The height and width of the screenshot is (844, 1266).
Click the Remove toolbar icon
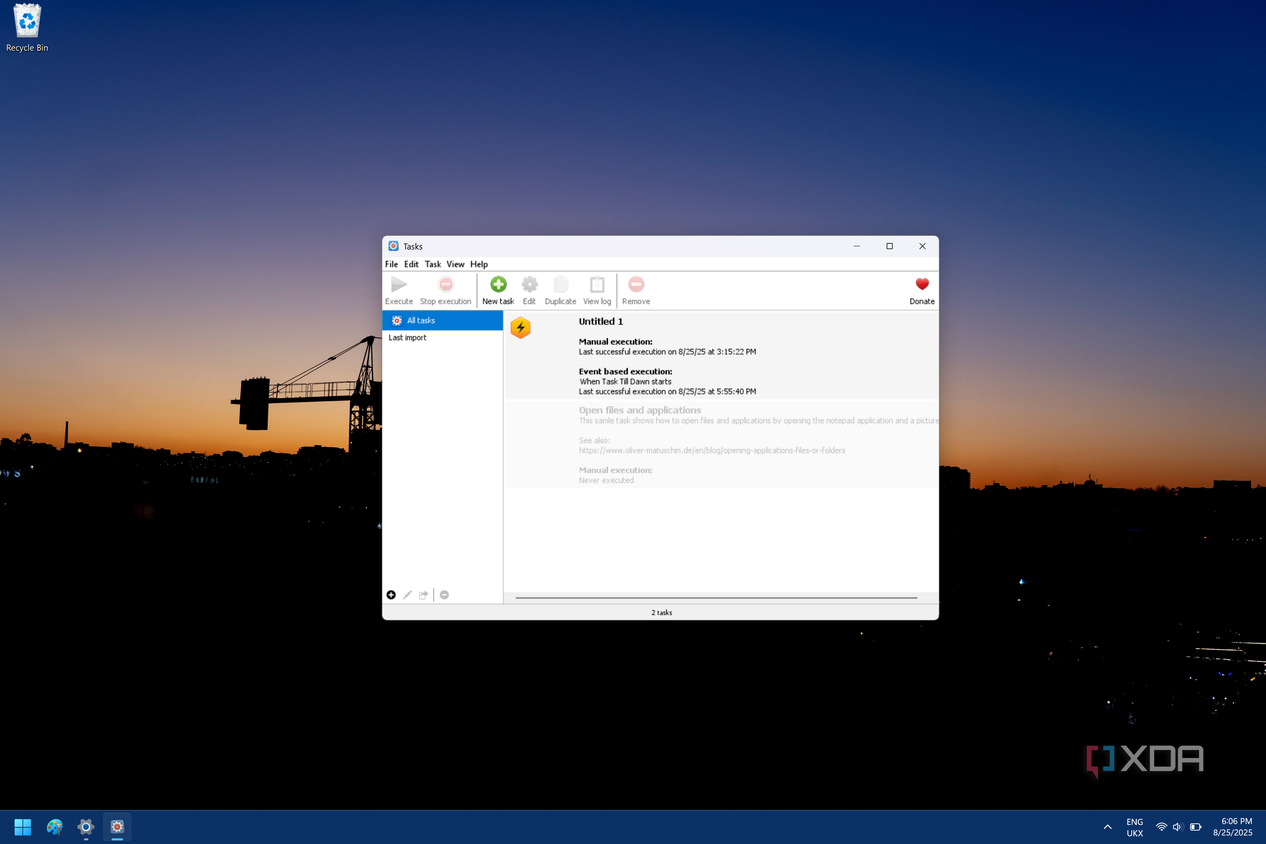click(636, 285)
